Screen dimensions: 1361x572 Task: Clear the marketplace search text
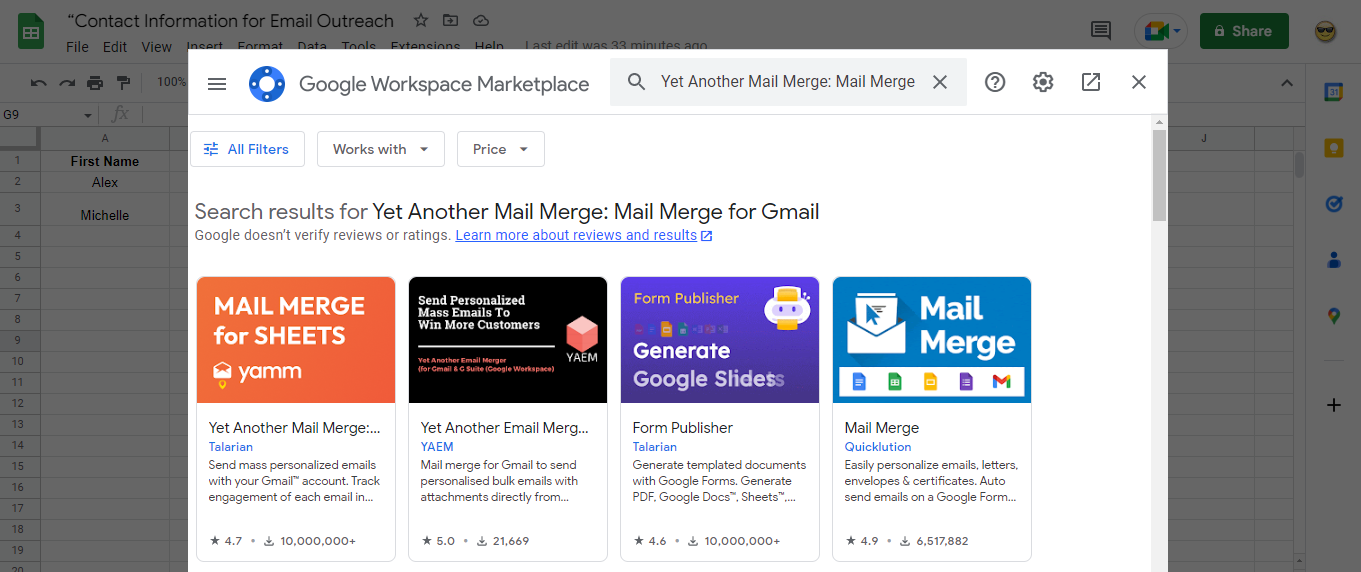click(x=940, y=82)
